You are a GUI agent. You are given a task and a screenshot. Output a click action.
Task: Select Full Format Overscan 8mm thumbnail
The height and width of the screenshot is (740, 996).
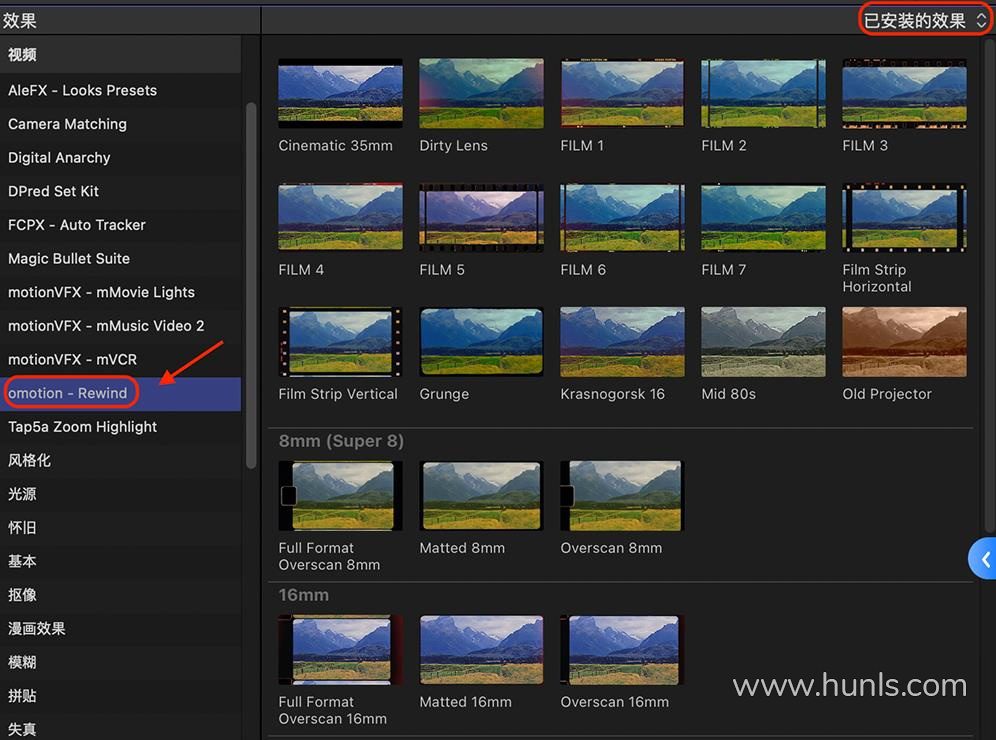(x=340, y=495)
